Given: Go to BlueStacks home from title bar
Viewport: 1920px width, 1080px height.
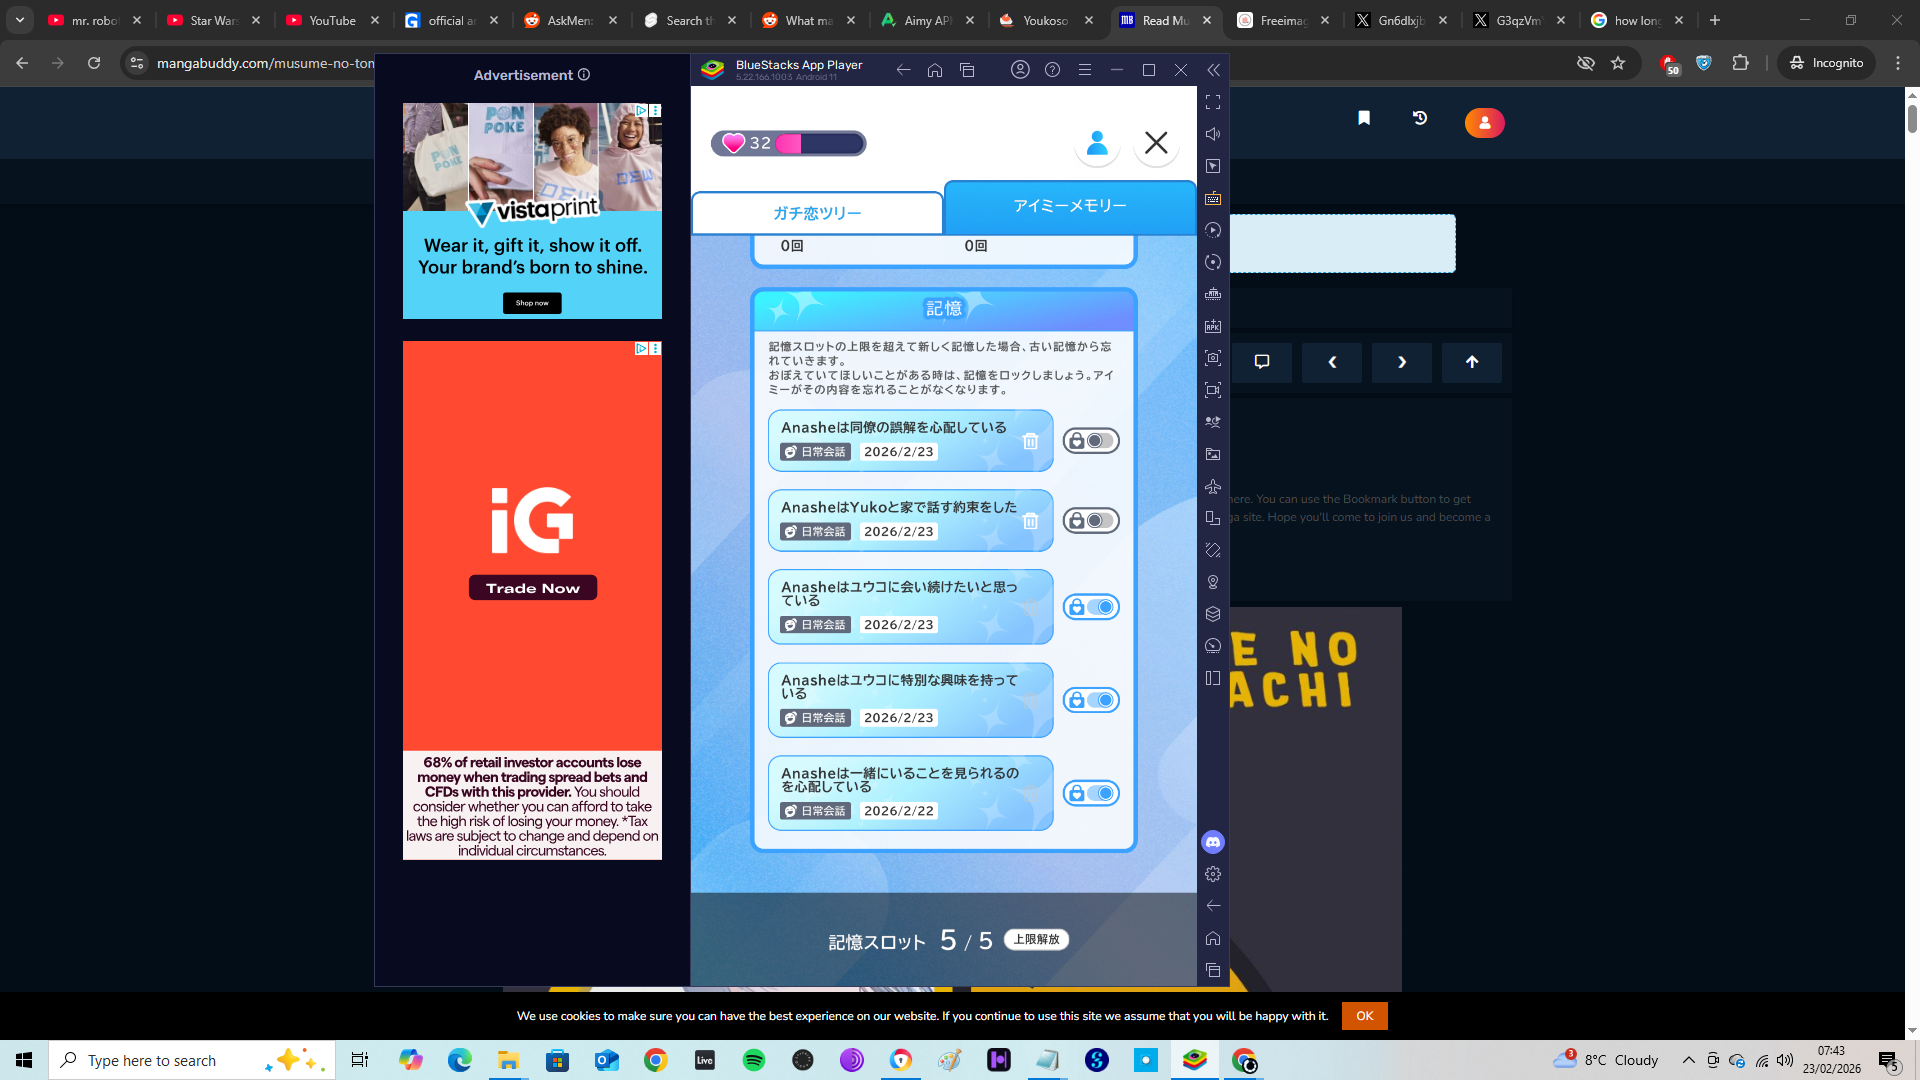Looking at the screenshot, I should 935,70.
